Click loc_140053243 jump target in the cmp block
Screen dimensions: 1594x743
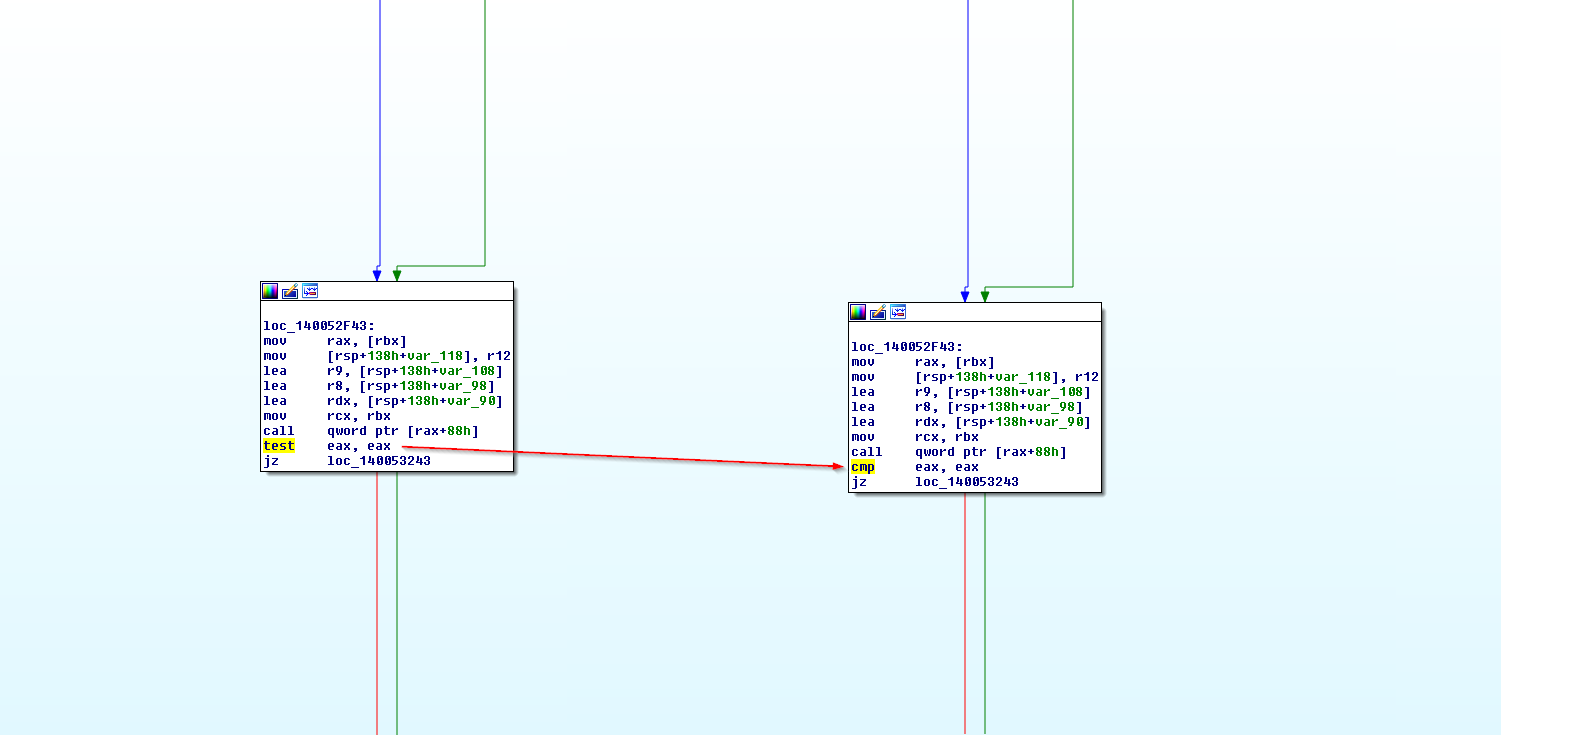point(967,482)
